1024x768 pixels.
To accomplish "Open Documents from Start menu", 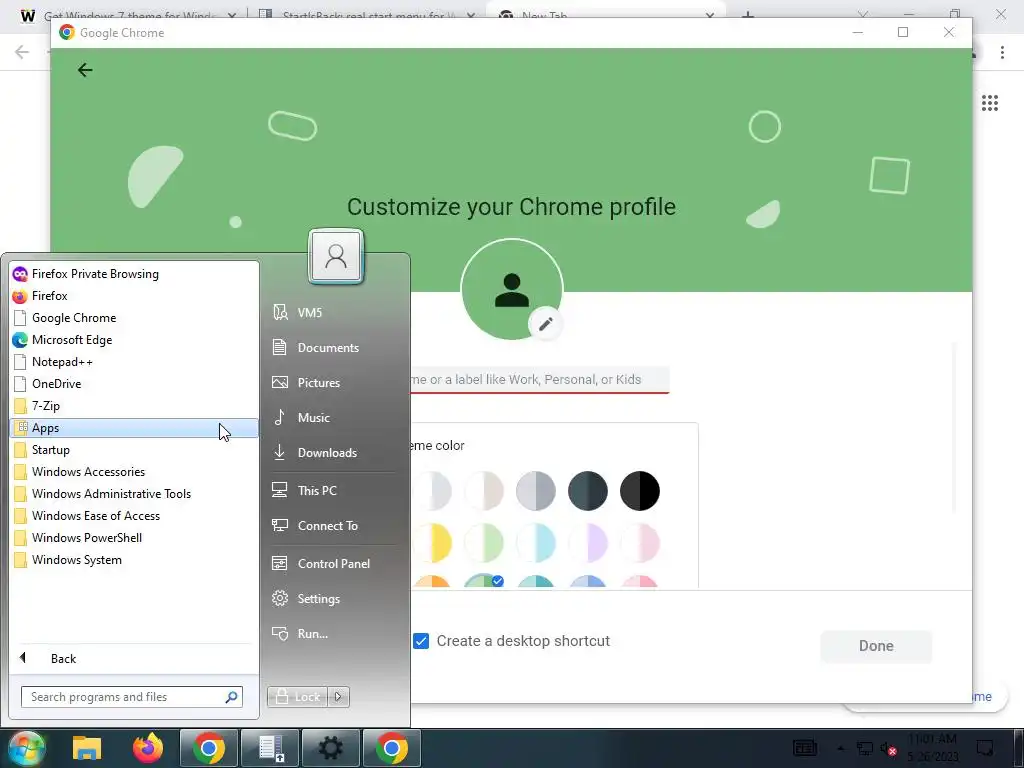I will [x=334, y=347].
